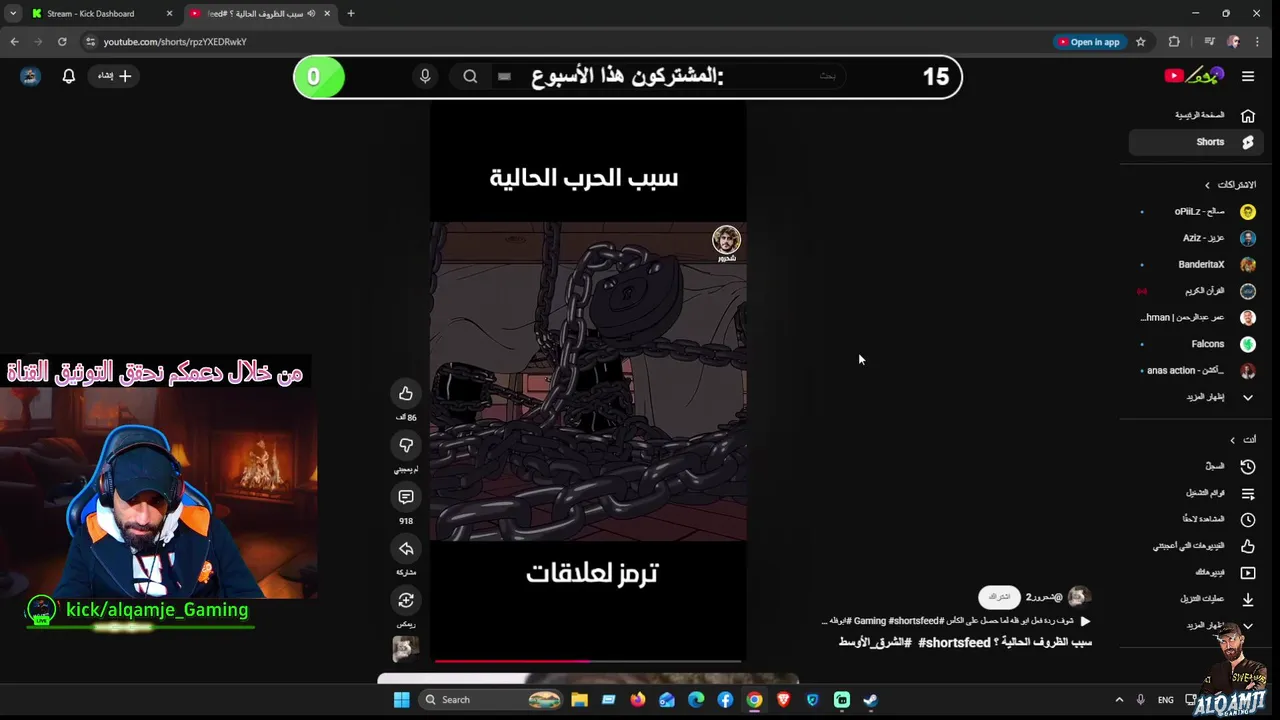Open a new browser tab

pos(350,13)
